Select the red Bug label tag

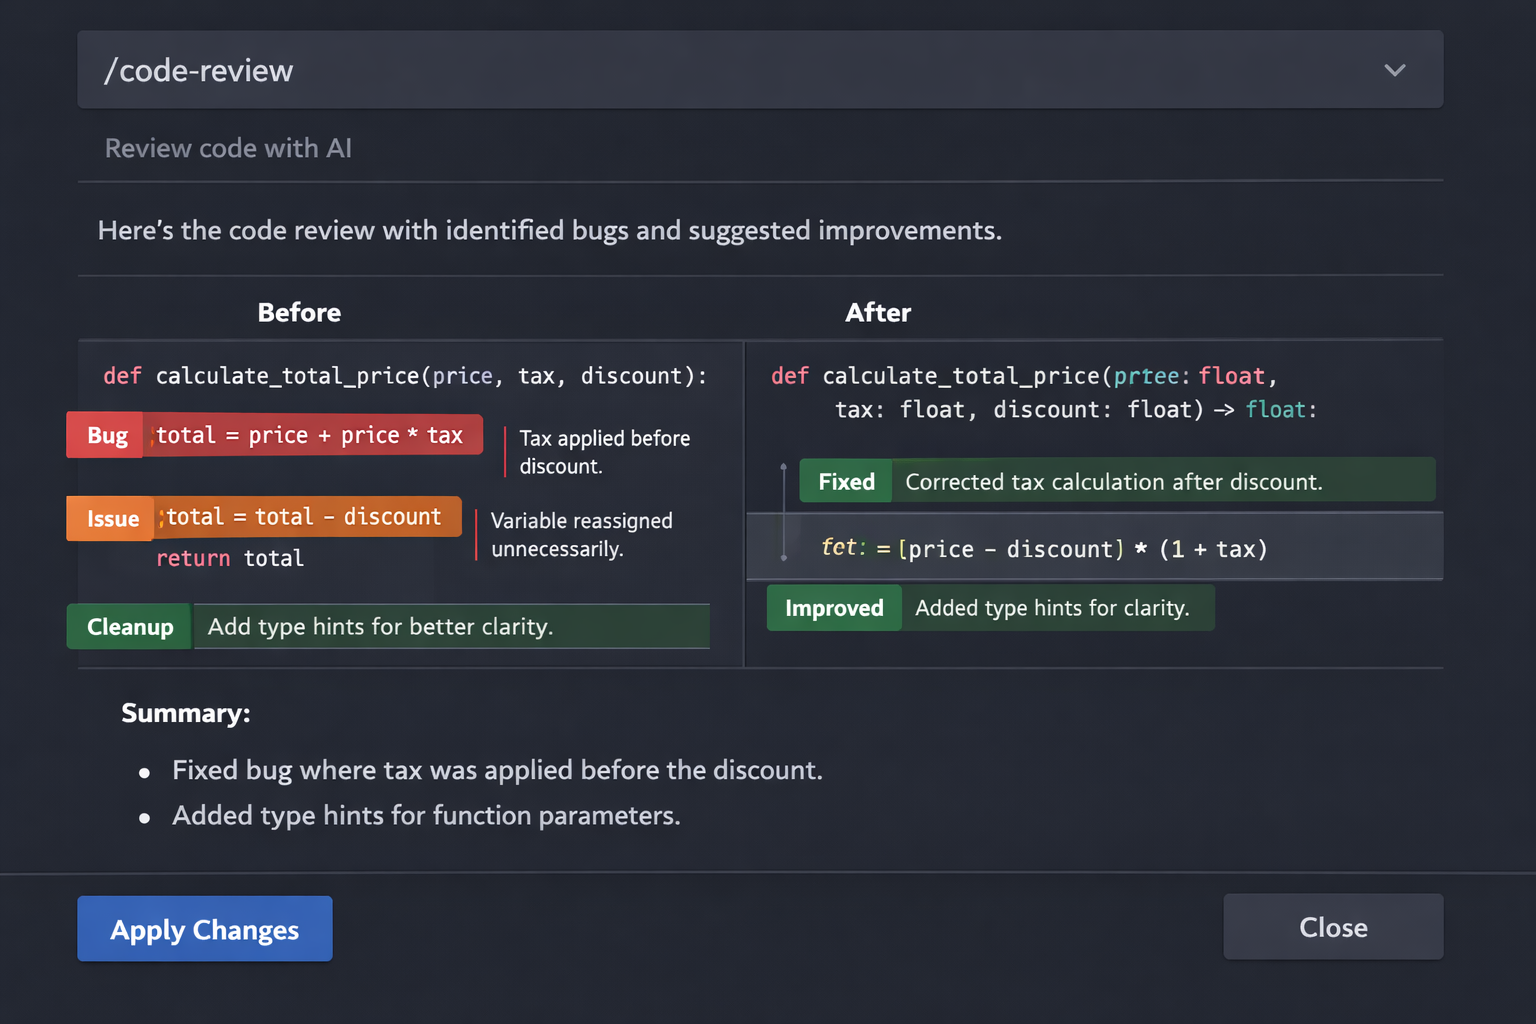pos(106,436)
